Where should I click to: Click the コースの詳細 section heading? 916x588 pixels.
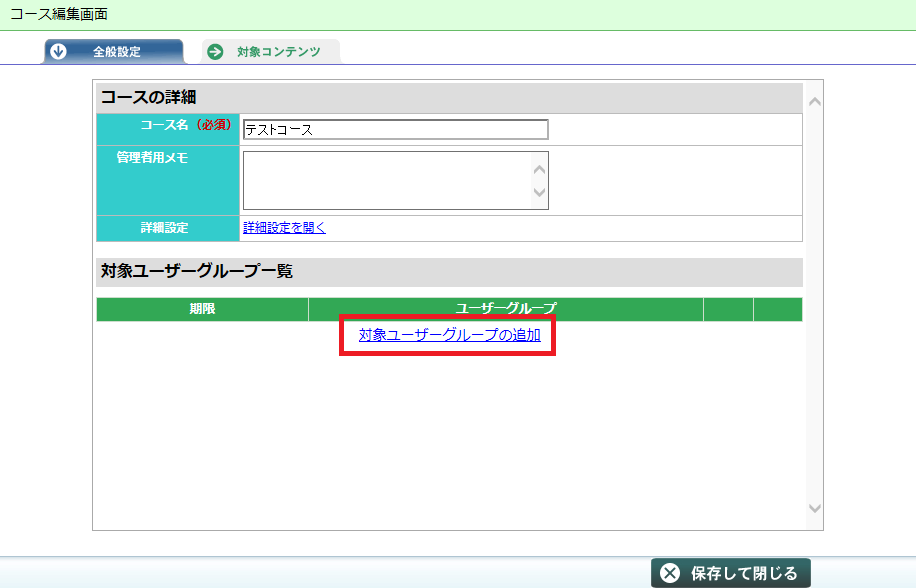[x=148, y=97]
